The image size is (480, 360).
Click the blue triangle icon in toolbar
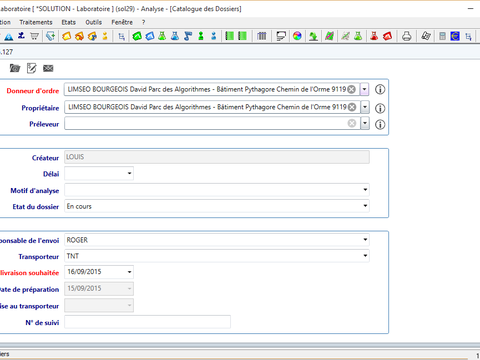click(x=9, y=36)
